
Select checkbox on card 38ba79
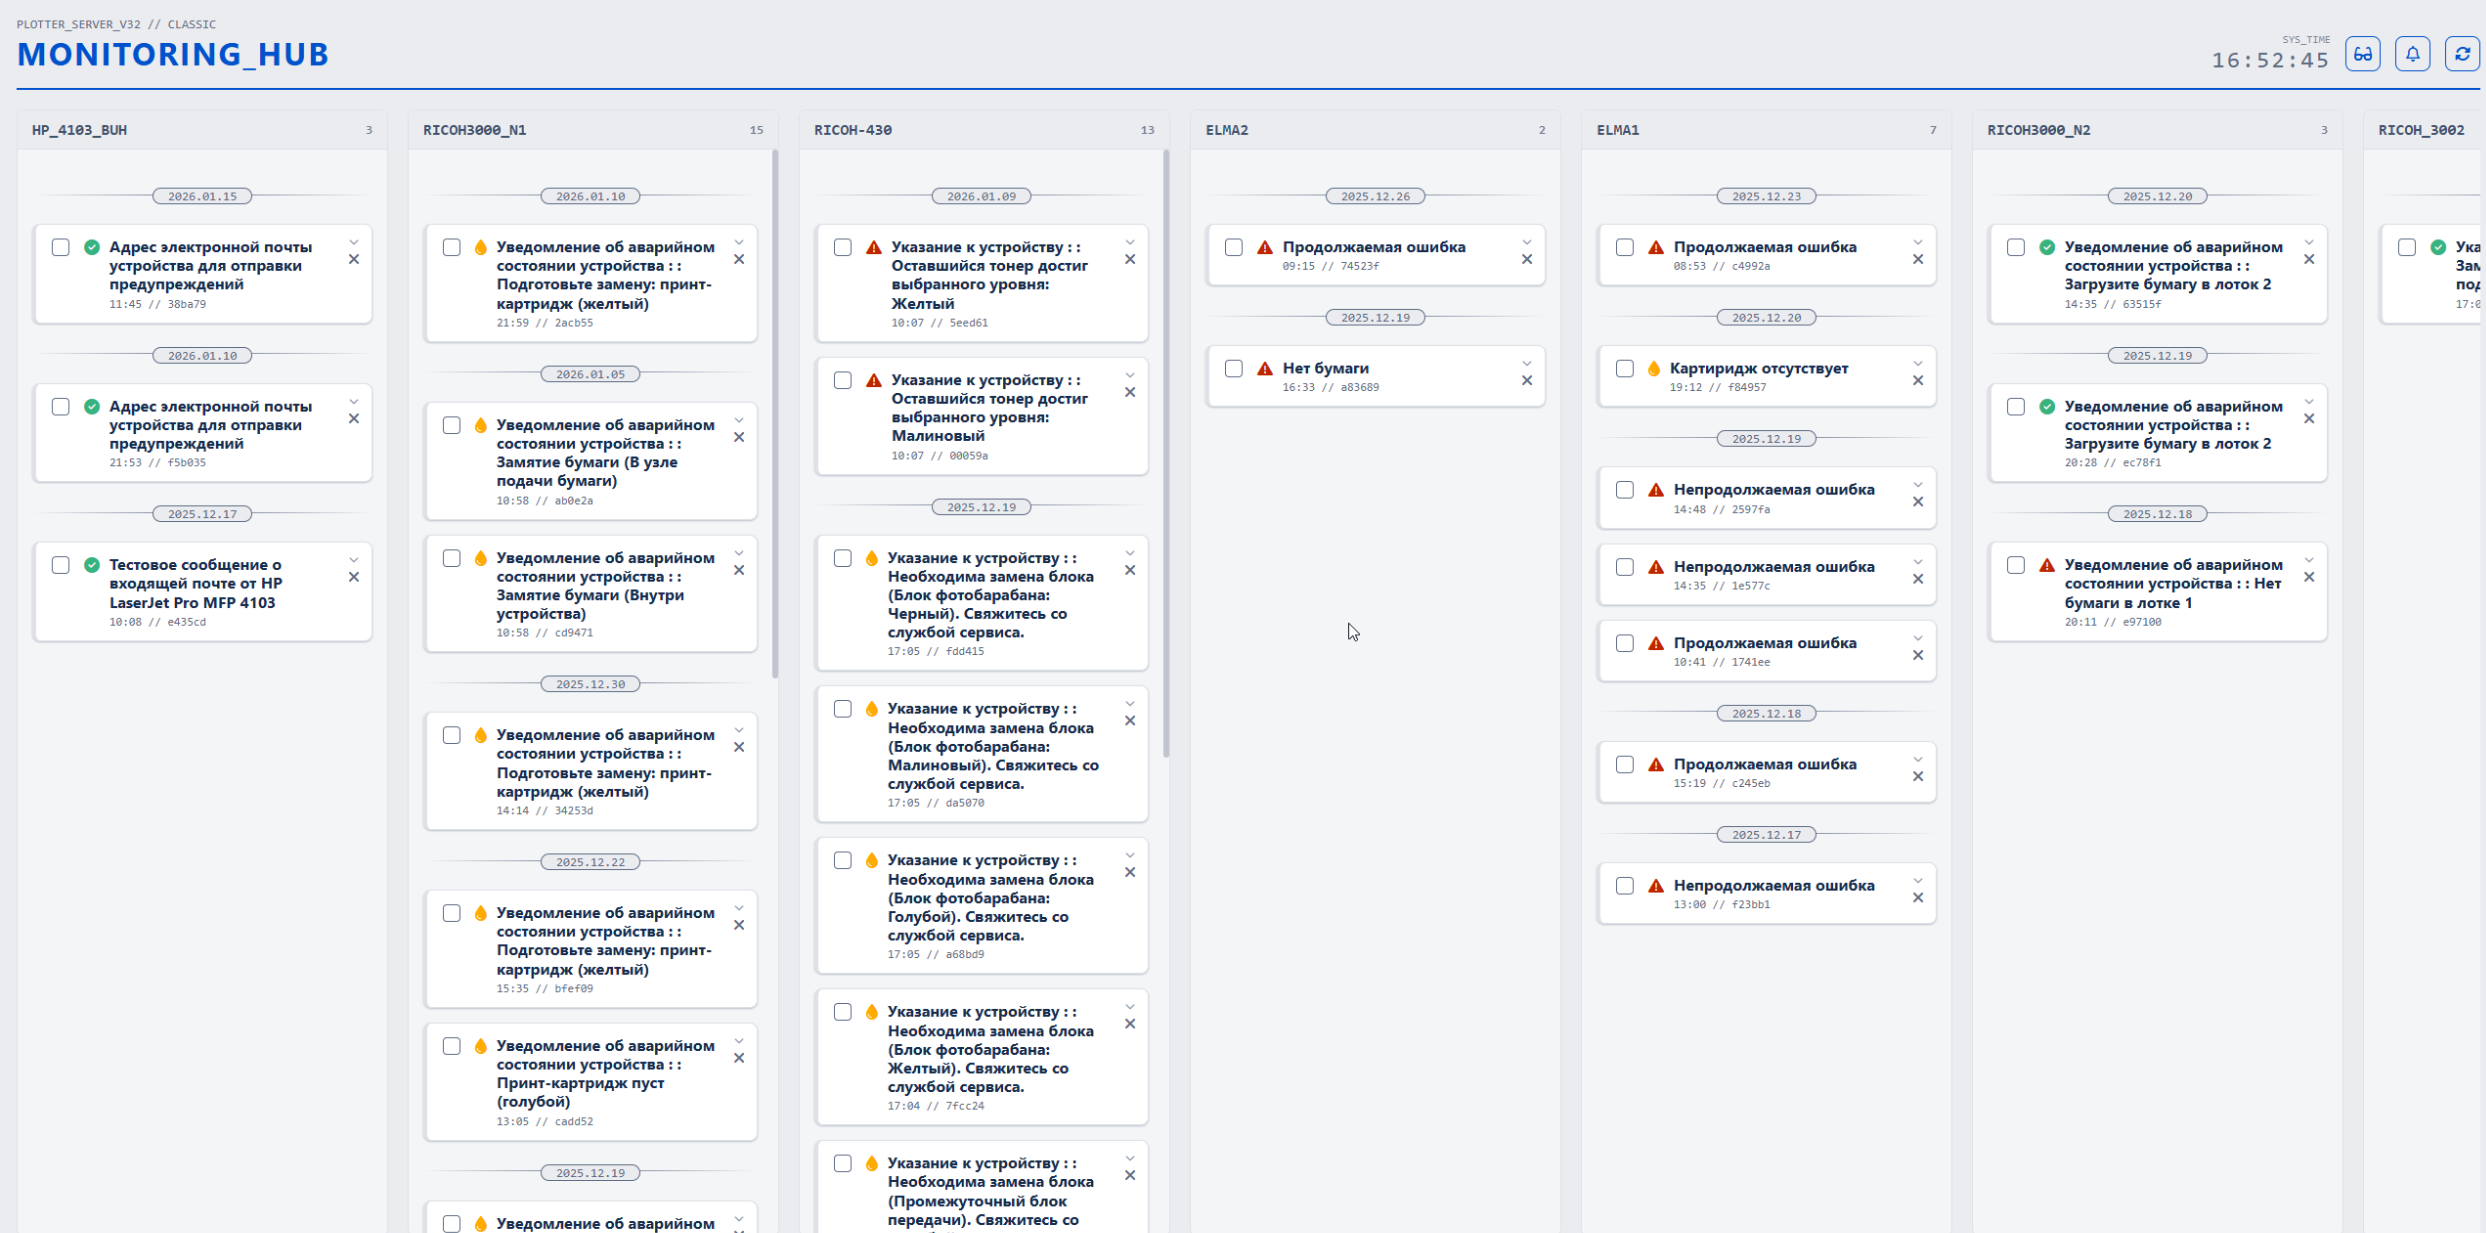pyautogui.click(x=61, y=247)
